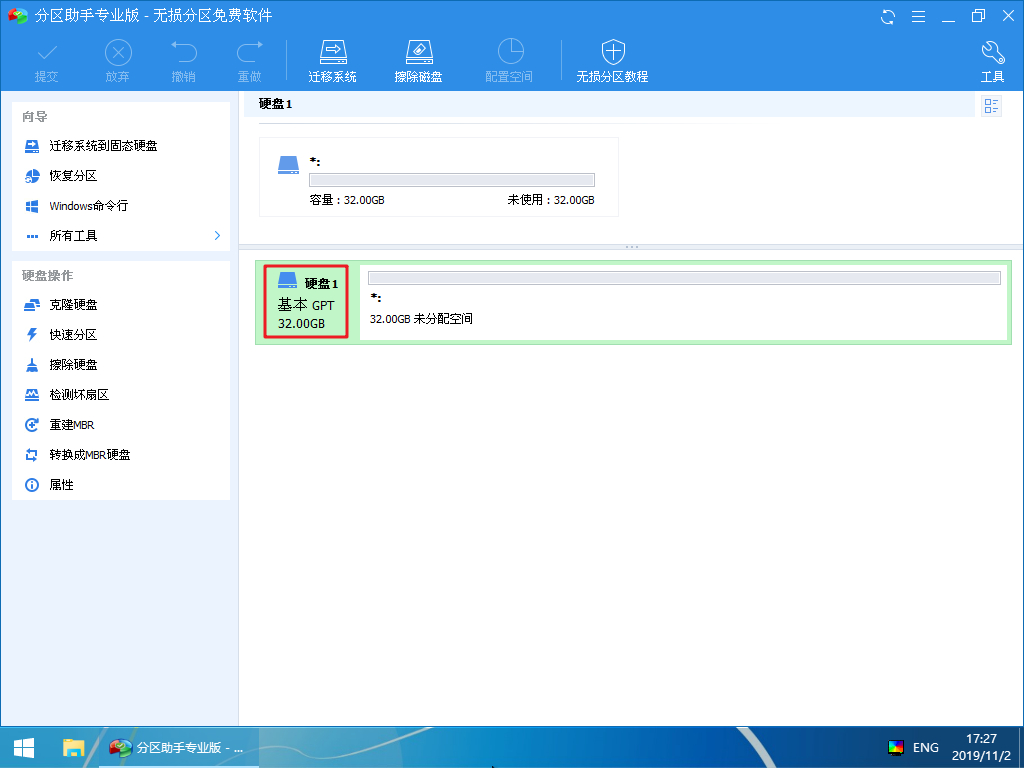Image resolution: width=1024 pixels, height=768 pixels.
Task: Open 迁移系统到固态硬盘 wizard
Action: [x=103, y=146]
